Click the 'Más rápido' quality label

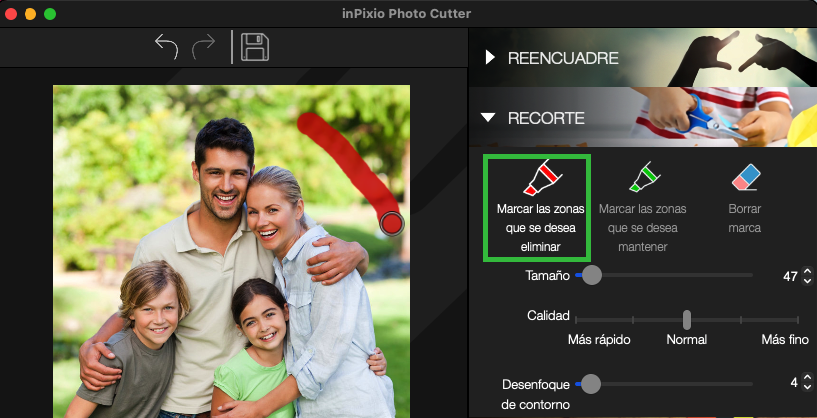point(599,340)
